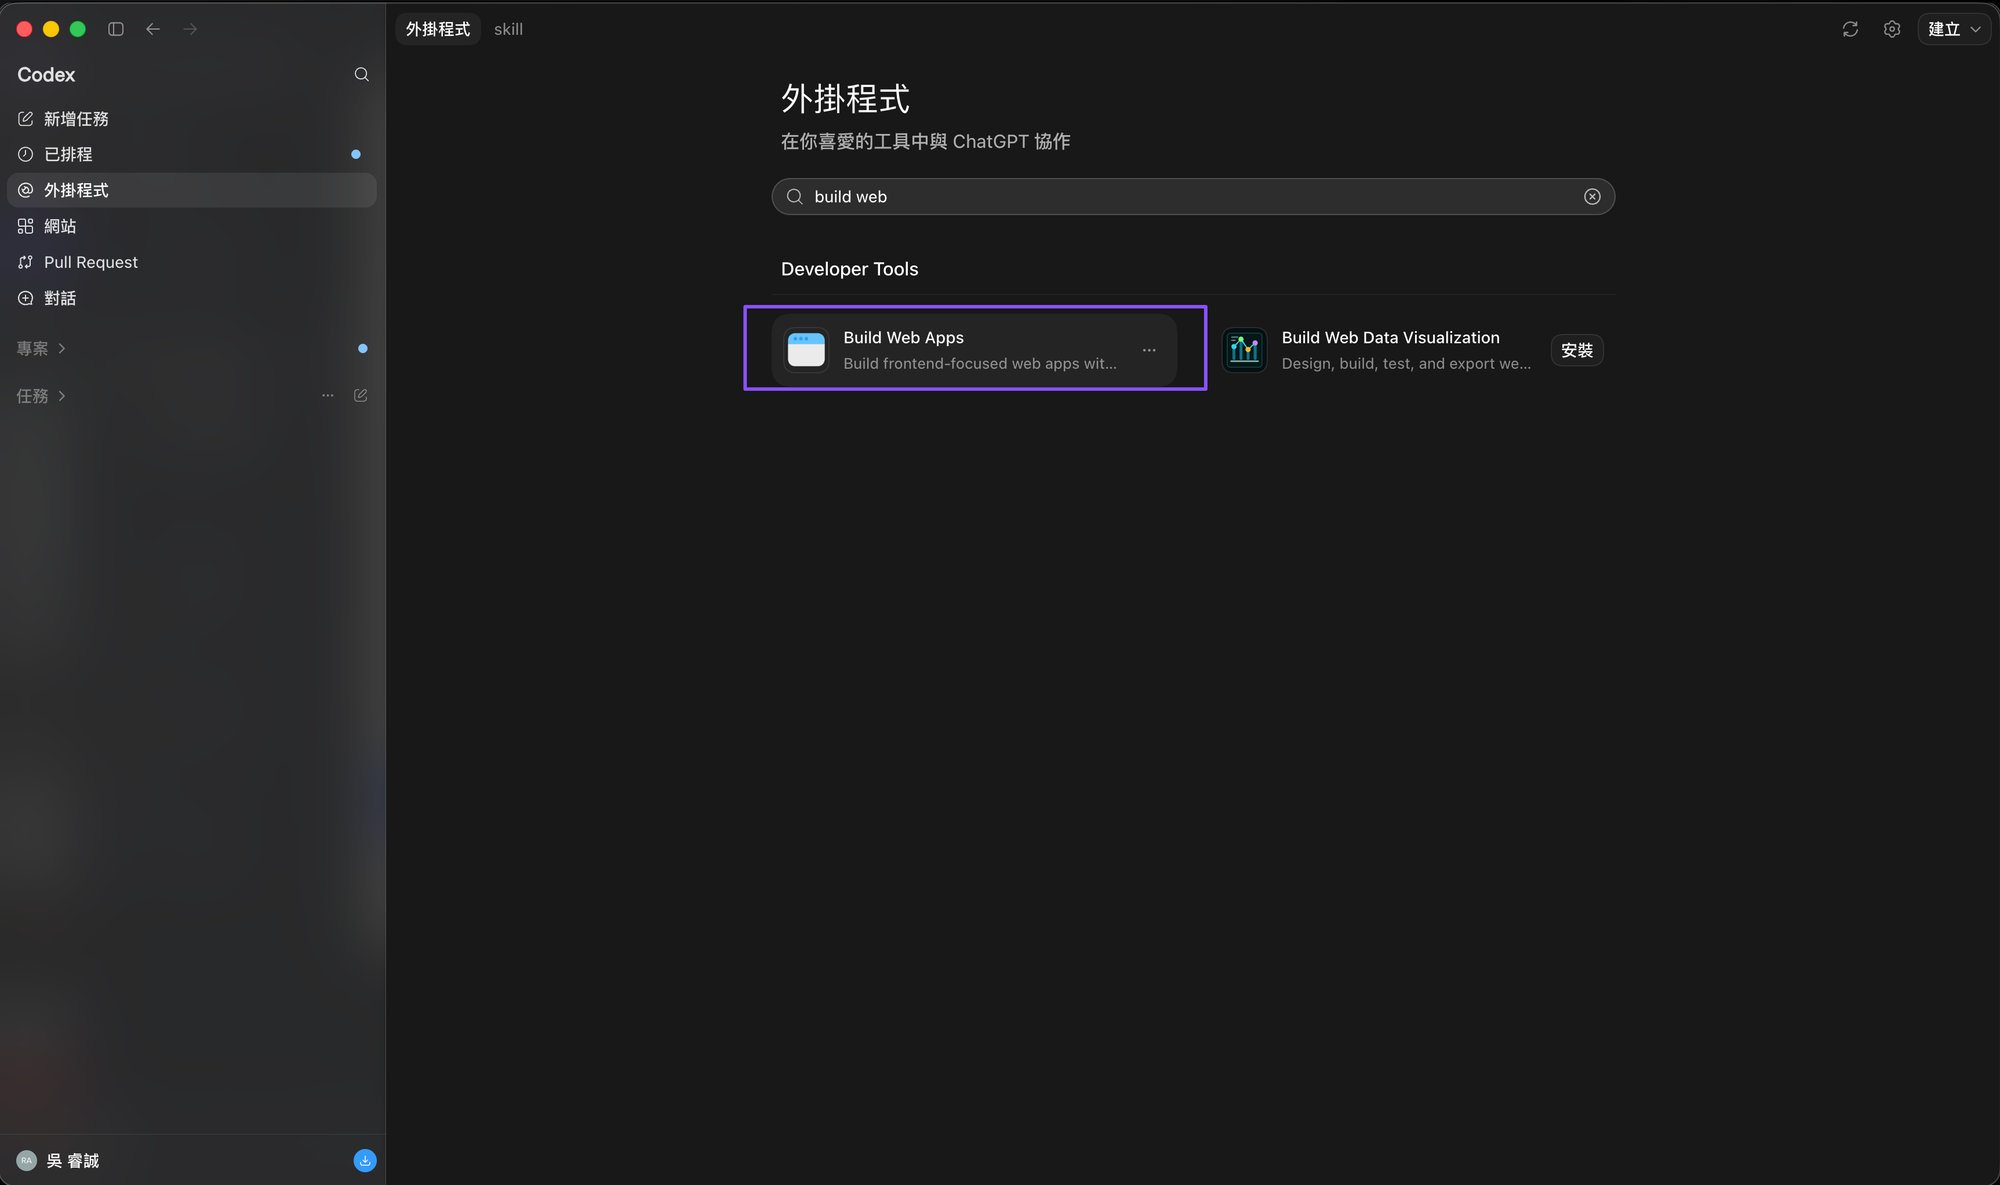This screenshot has width=2000, height=1185.
Task: Open settings gear at top right
Action: coord(1892,29)
